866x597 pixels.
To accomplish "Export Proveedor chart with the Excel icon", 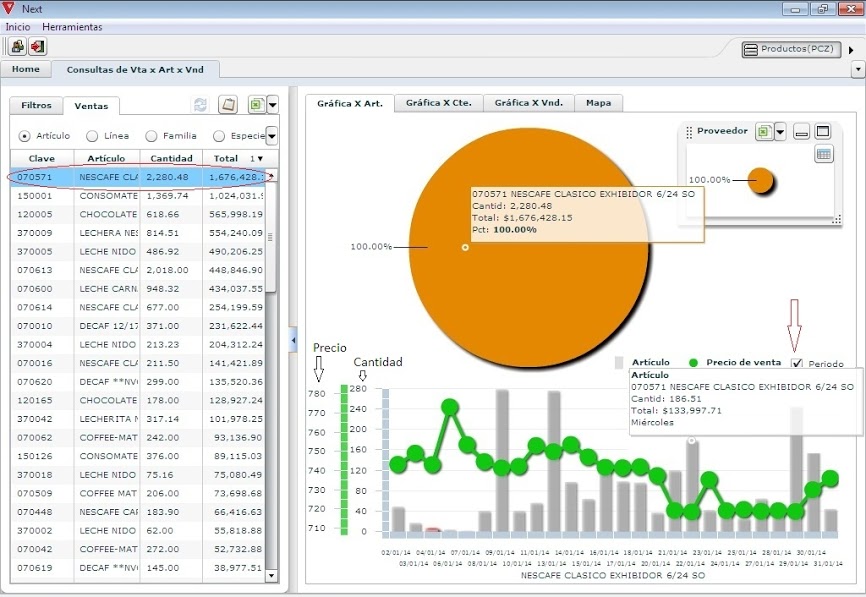I will 763,131.
